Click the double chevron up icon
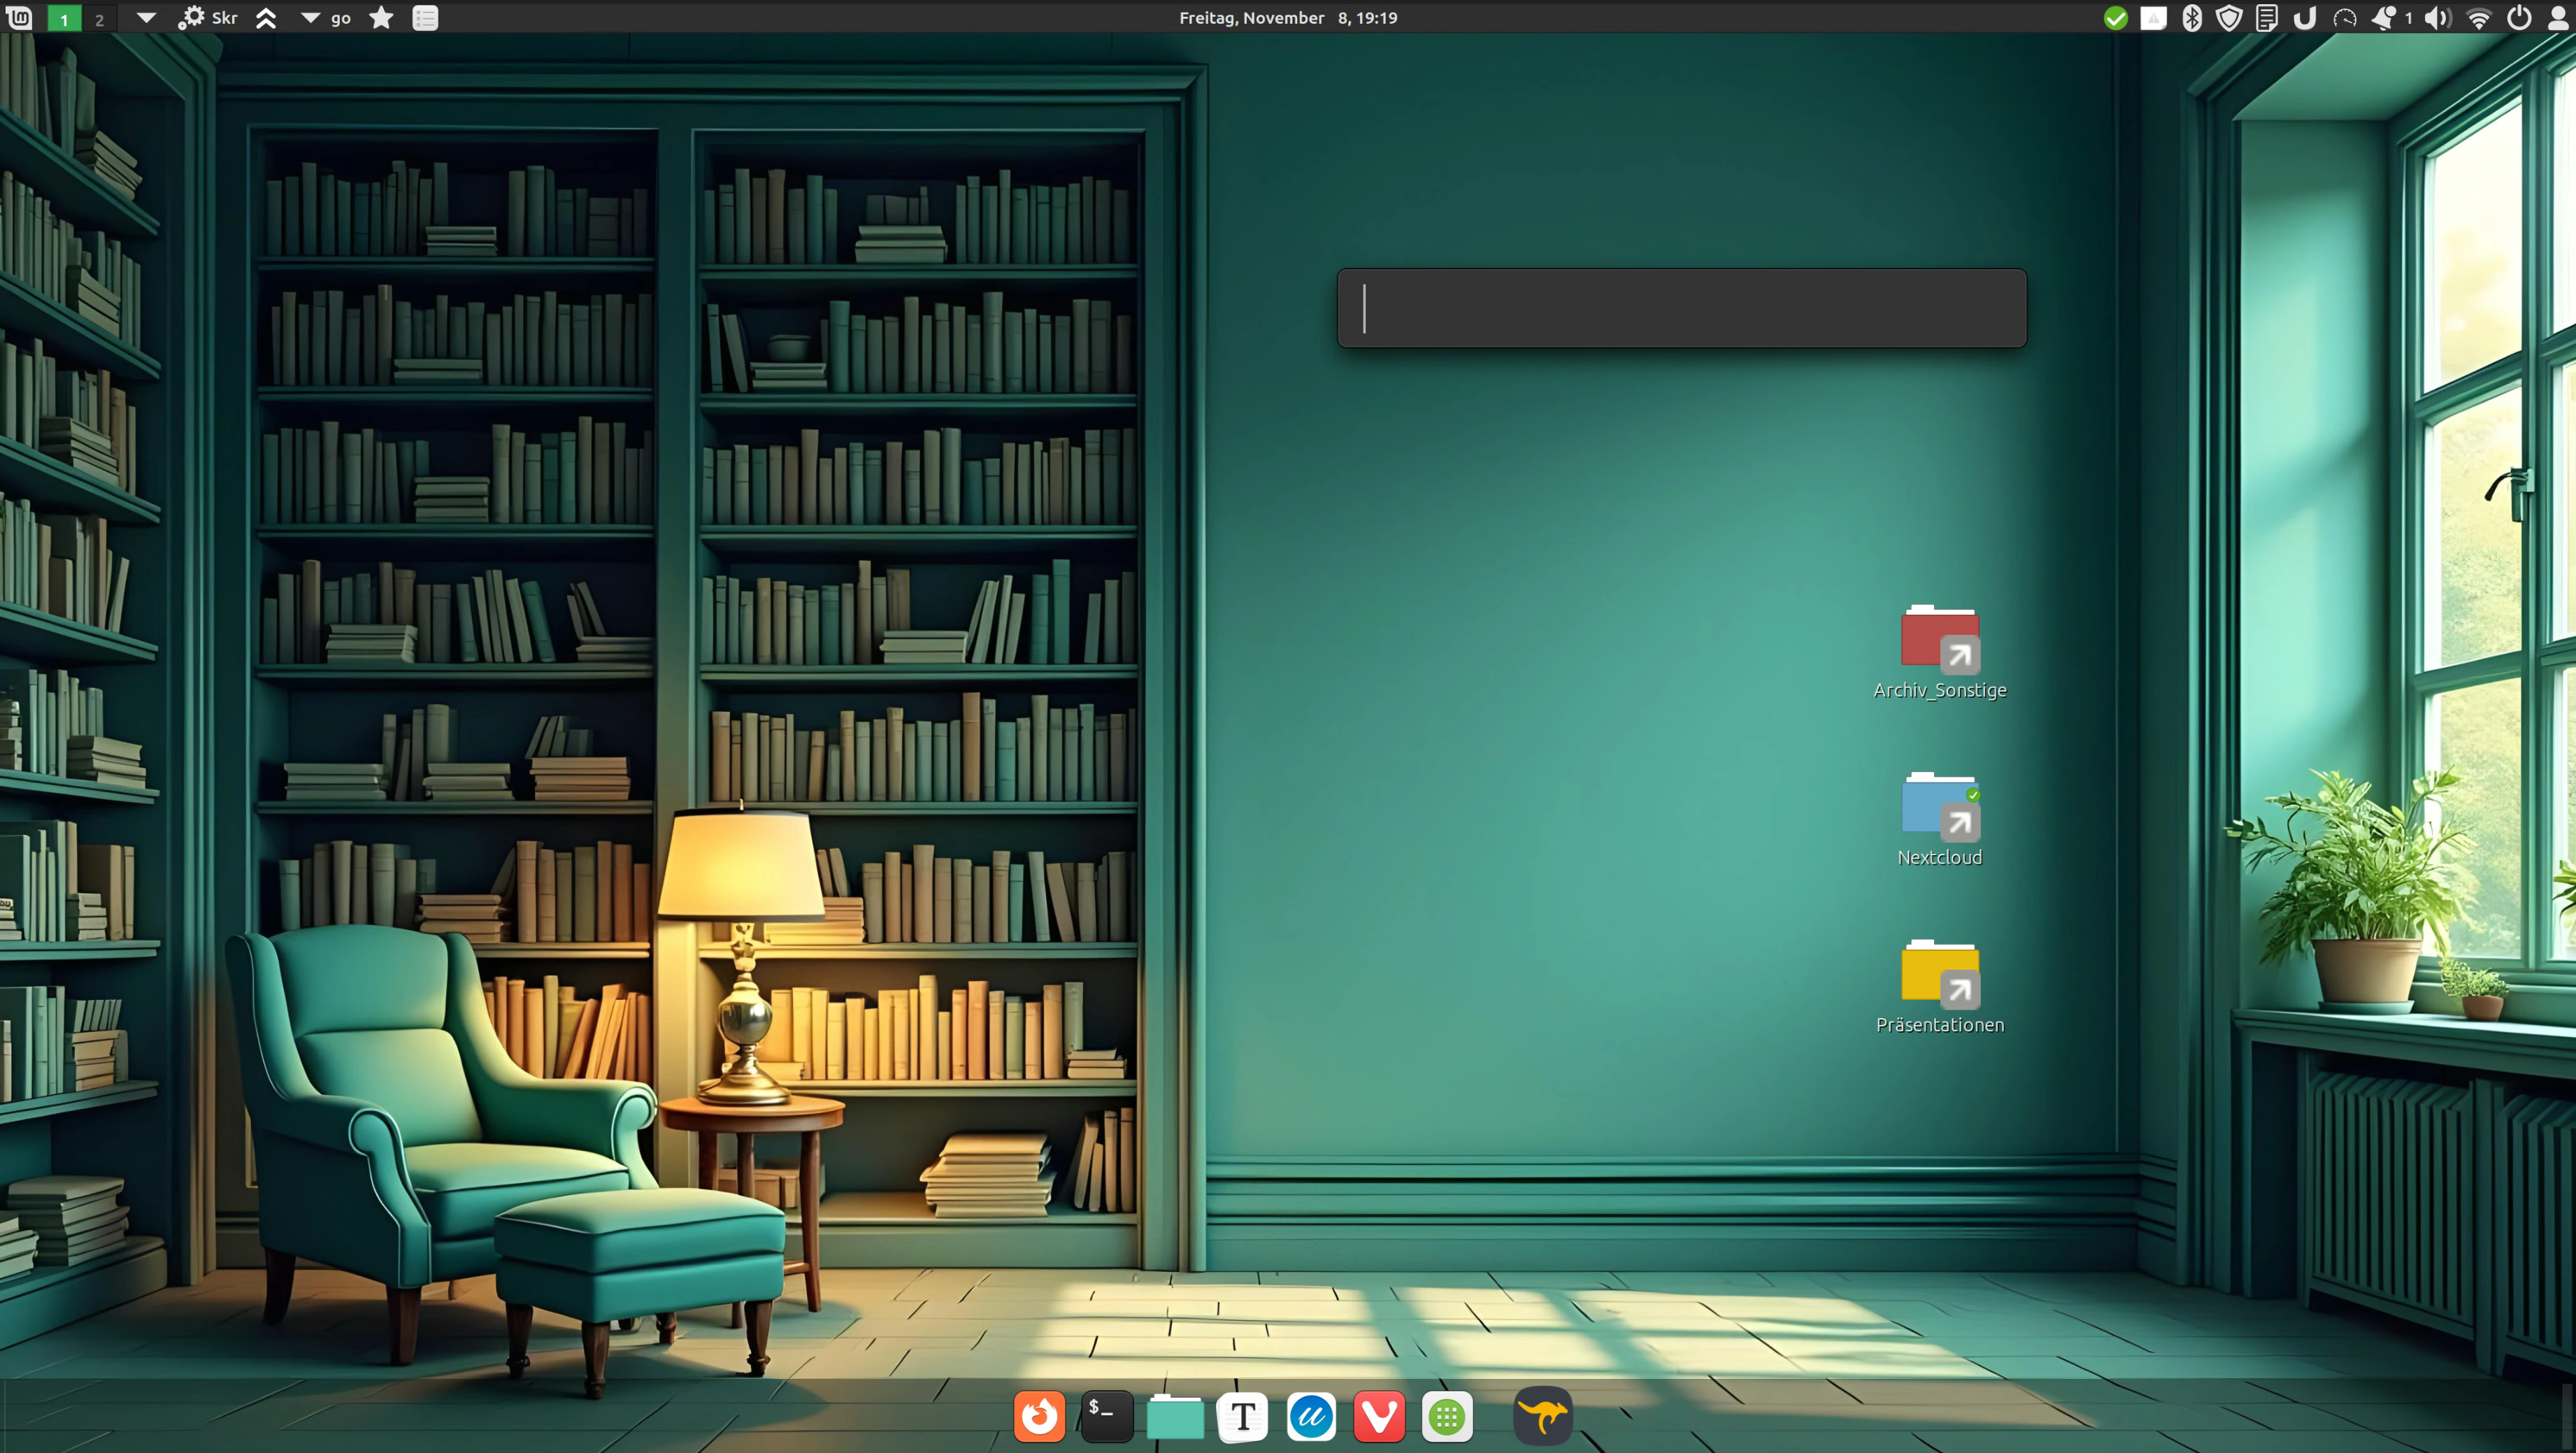2576x1453 pixels. click(266, 17)
